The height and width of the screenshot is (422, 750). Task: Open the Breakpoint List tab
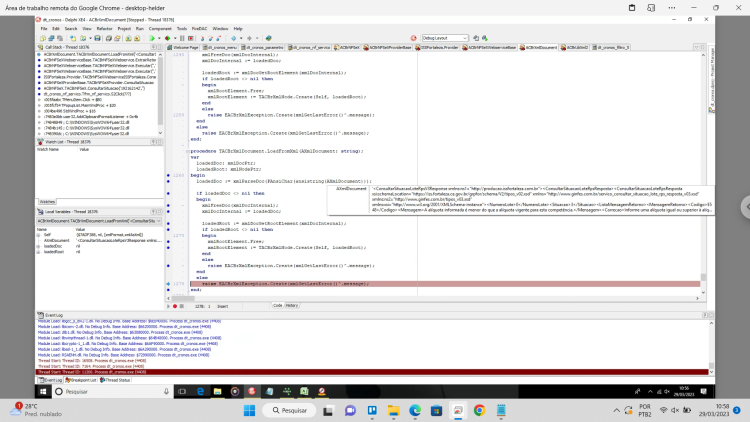(x=81, y=380)
